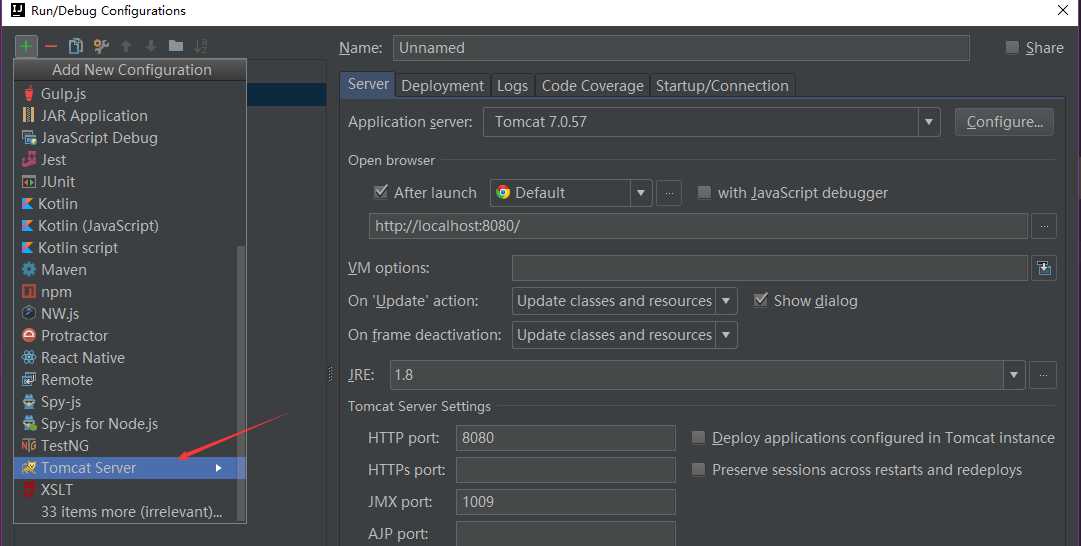Choose JavaScript Debug from the list

[130, 138]
